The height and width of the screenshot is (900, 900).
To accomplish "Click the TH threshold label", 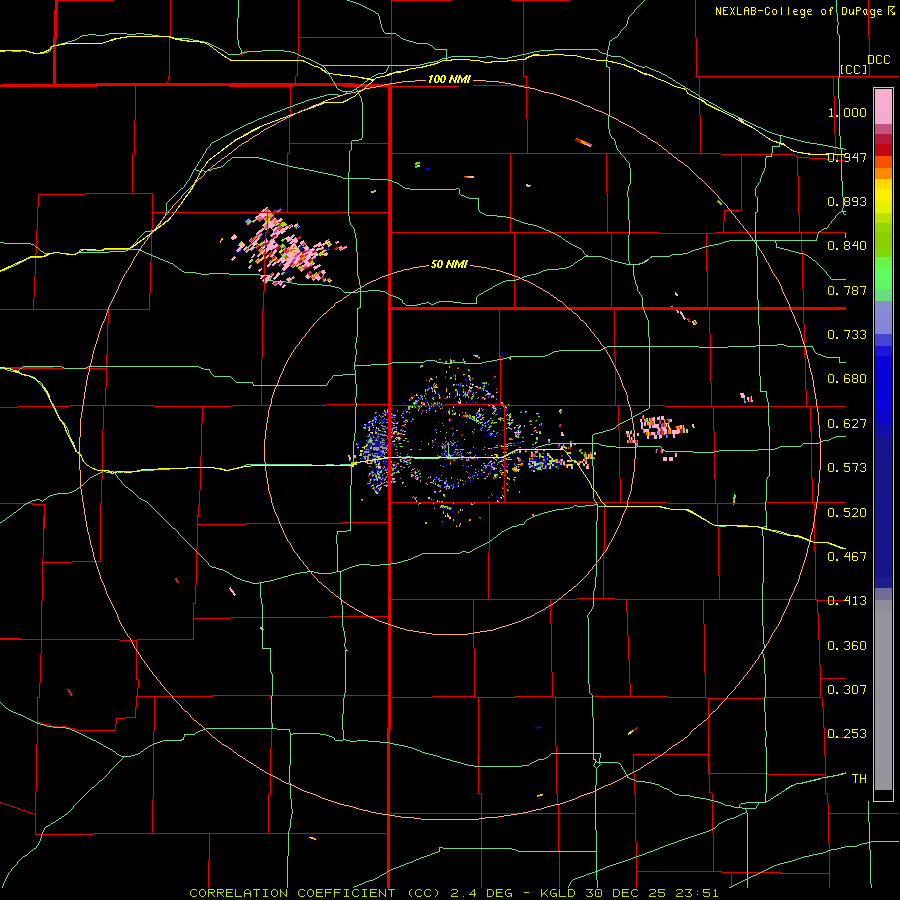I will click(859, 778).
